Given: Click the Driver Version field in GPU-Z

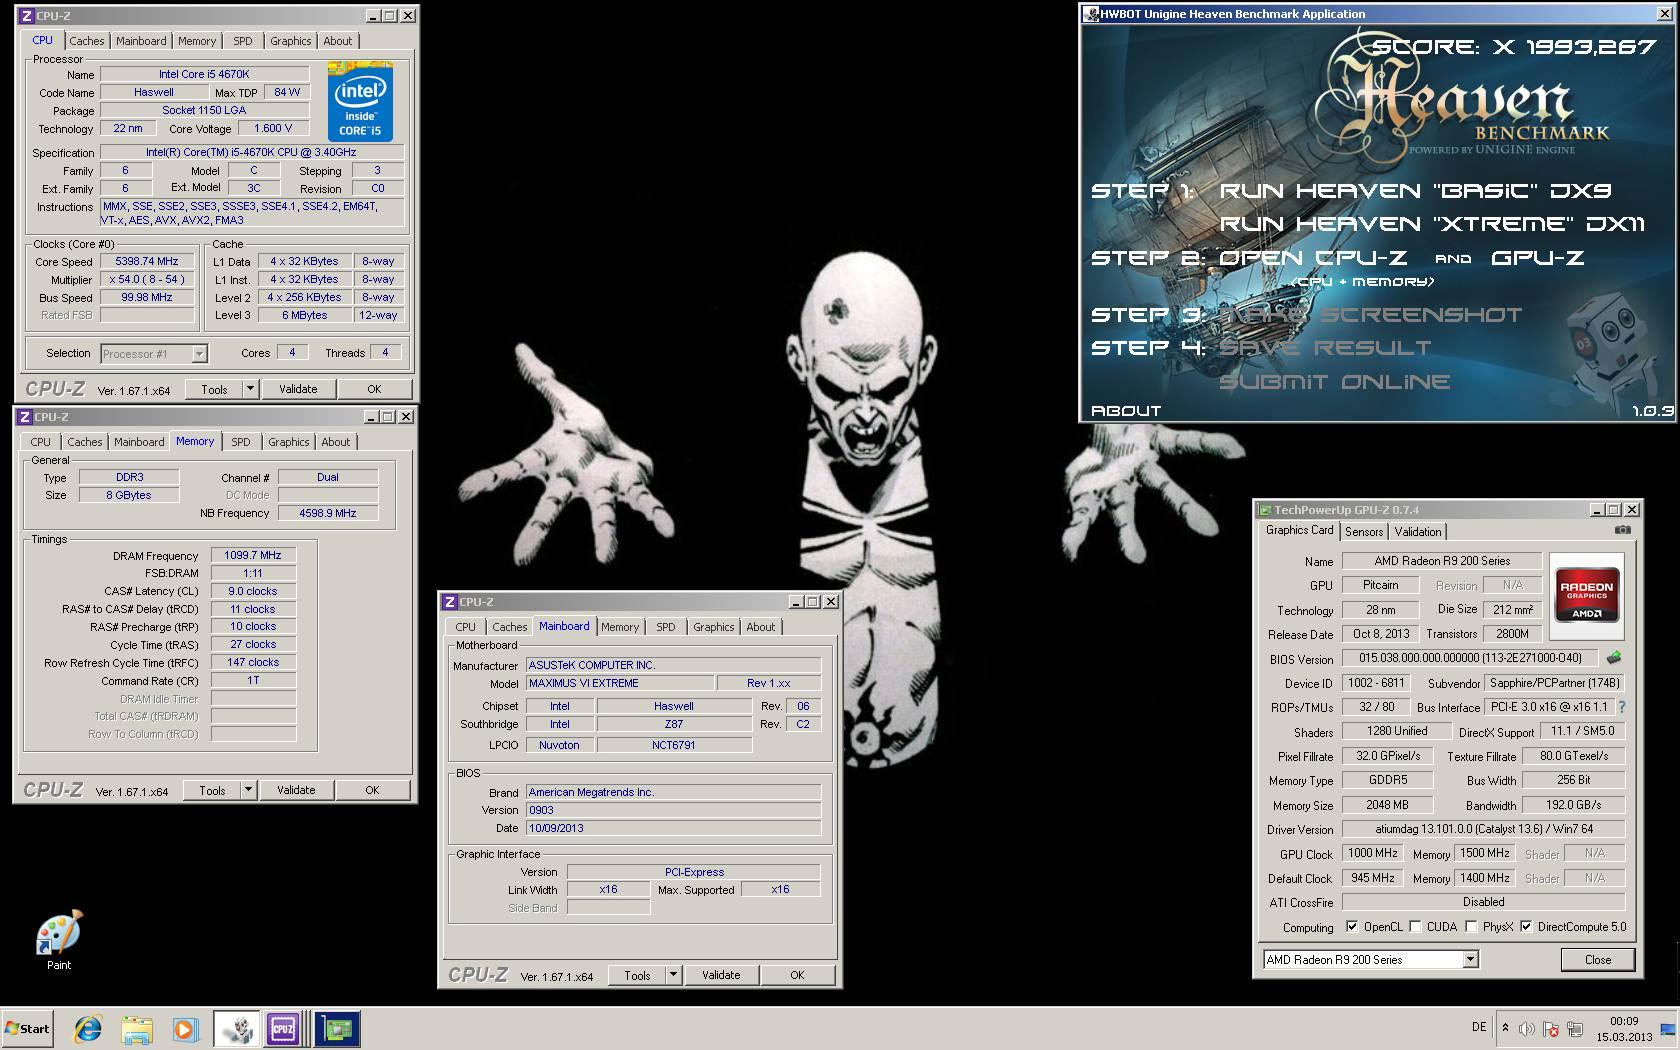Looking at the screenshot, I should [1483, 829].
